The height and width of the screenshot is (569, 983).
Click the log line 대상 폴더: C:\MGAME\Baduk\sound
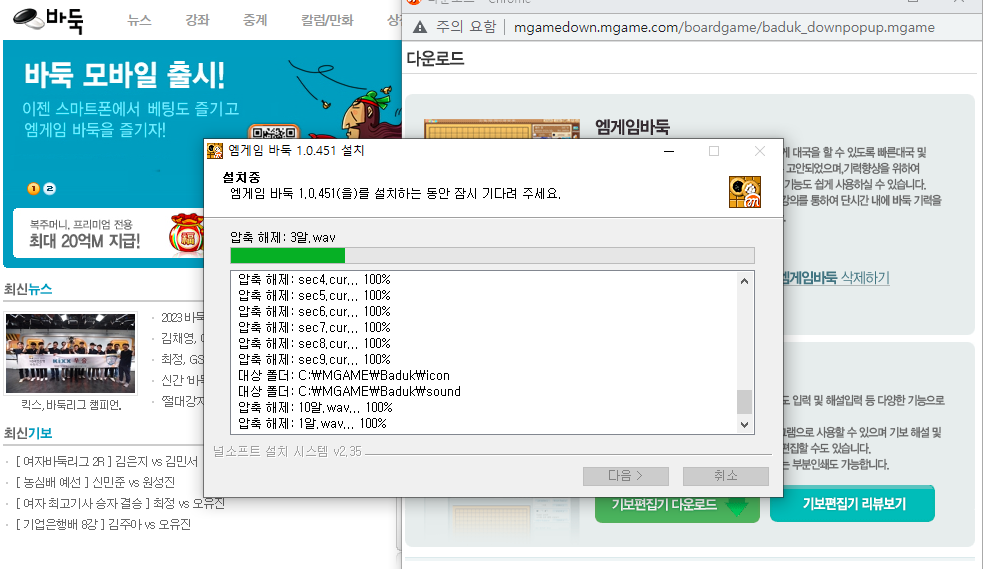[349, 391]
